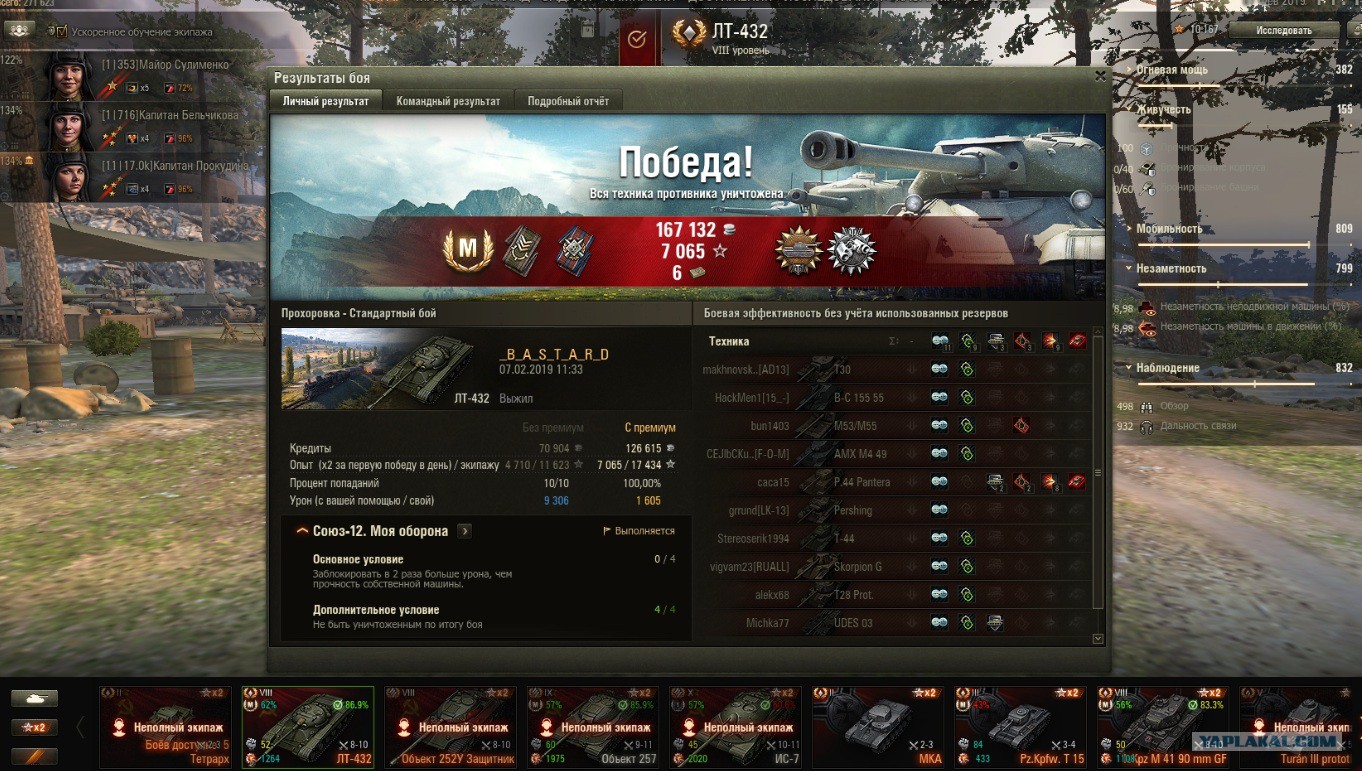1362x771 pixels.
Task: Click the spotted-enemies binoculars header icon
Action: pyautogui.click(x=939, y=341)
